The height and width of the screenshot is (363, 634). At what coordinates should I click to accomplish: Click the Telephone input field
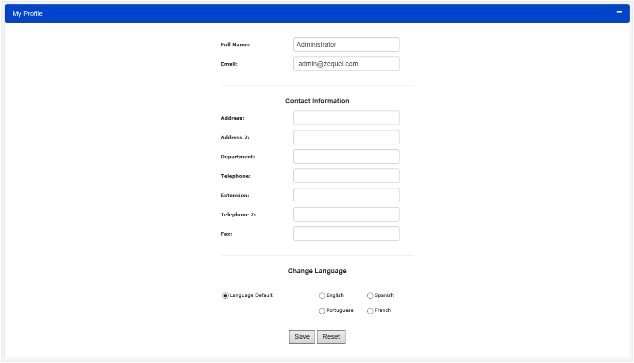pos(346,176)
